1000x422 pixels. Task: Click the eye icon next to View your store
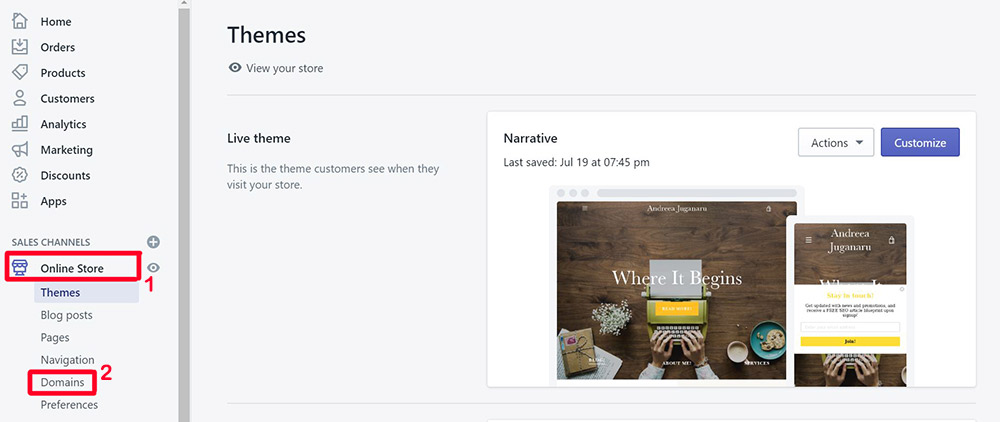[x=235, y=68]
